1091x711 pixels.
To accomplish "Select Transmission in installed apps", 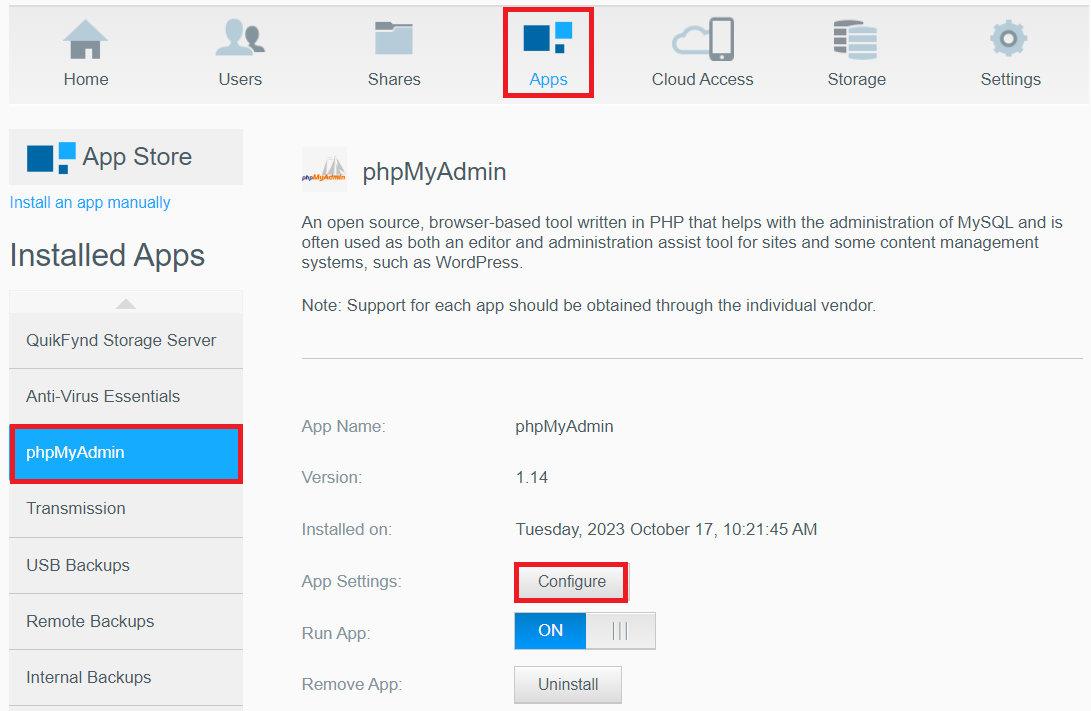I will [126, 509].
